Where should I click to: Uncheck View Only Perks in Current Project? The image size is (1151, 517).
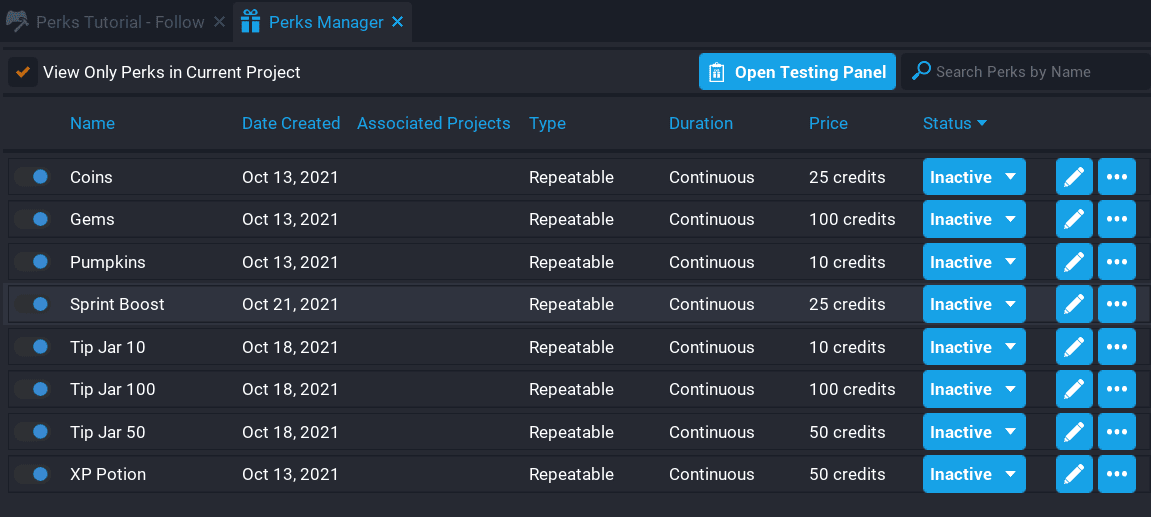coord(22,72)
